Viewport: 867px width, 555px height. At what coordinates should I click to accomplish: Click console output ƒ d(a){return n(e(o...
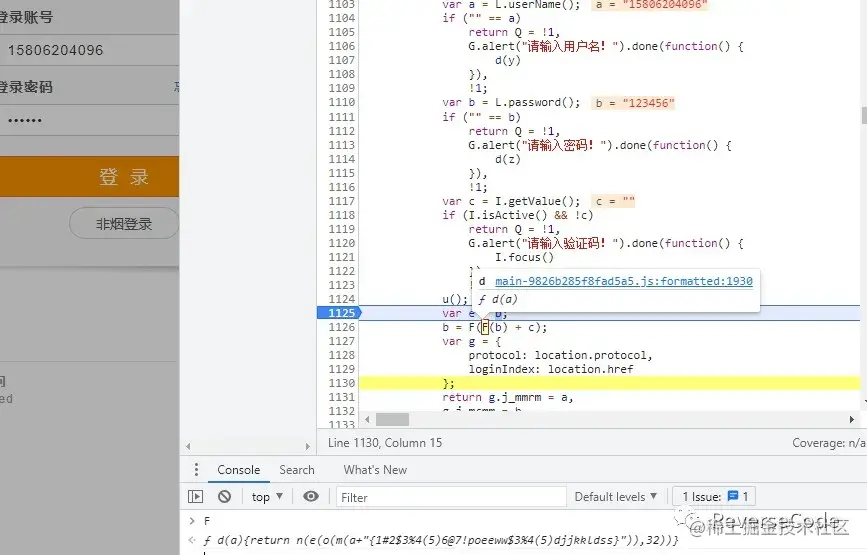[x=441, y=540]
